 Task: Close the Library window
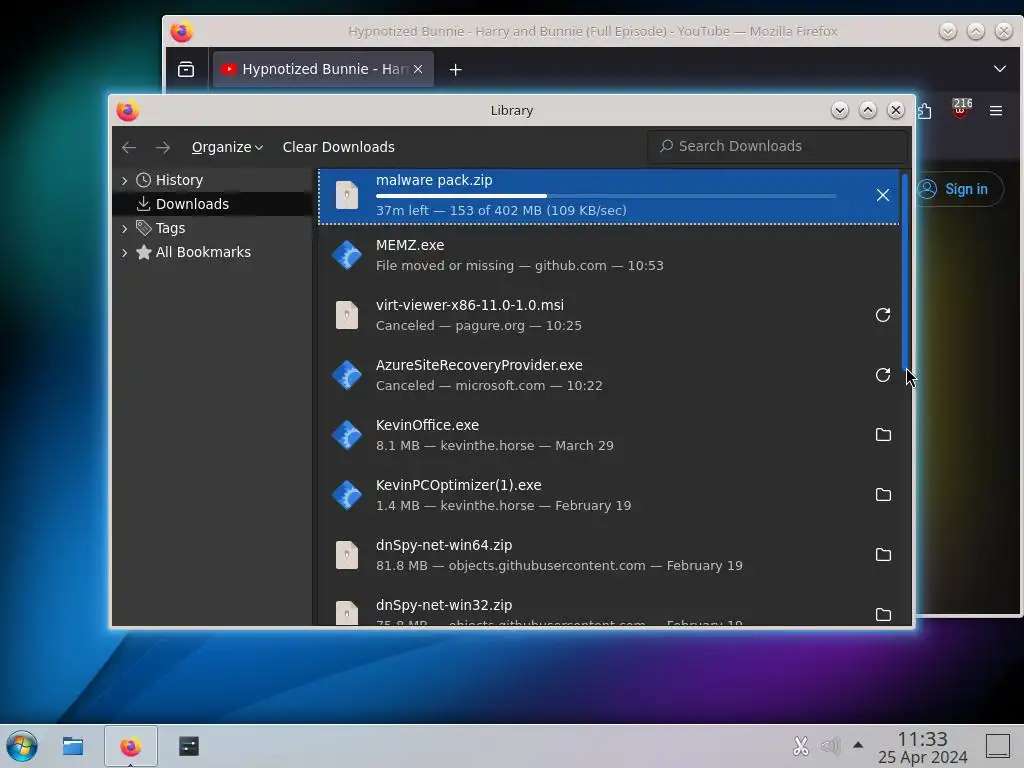point(896,110)
